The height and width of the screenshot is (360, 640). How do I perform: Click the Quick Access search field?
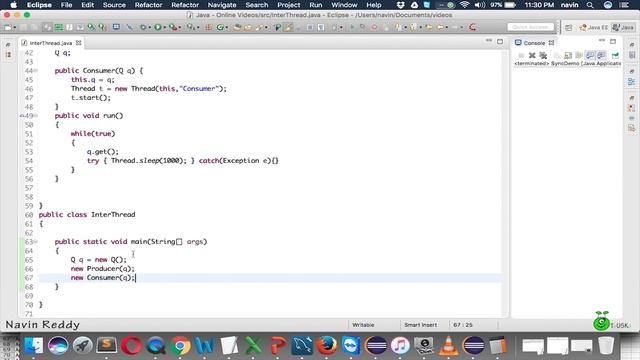click(x=530, y=27)
